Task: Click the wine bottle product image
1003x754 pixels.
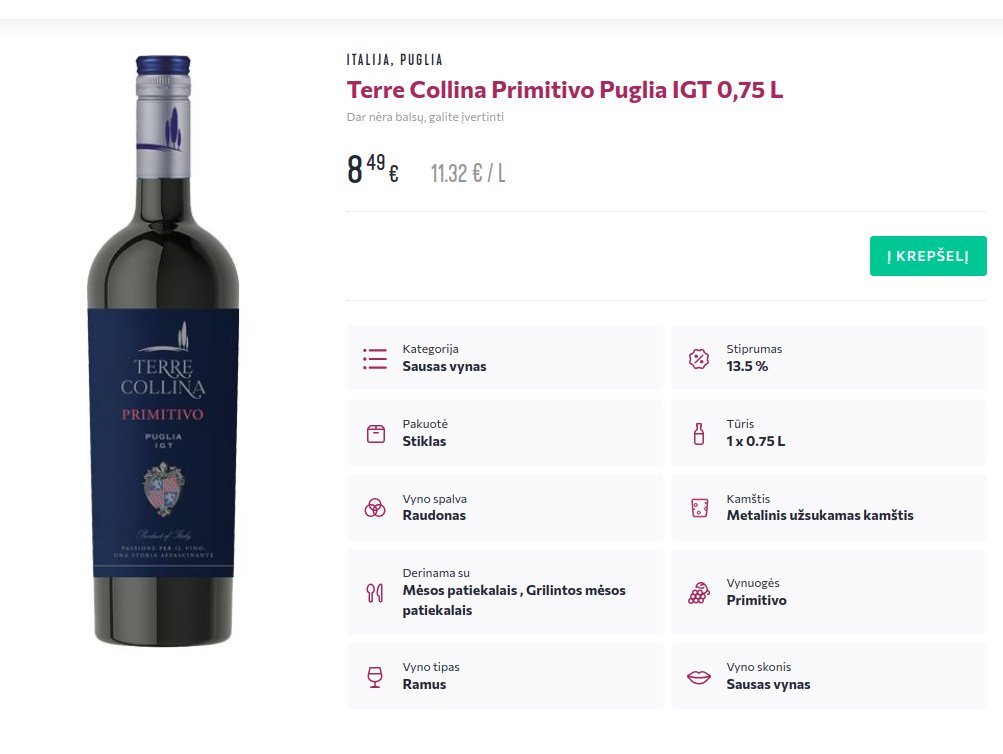Action: click(x=163, y=350)
